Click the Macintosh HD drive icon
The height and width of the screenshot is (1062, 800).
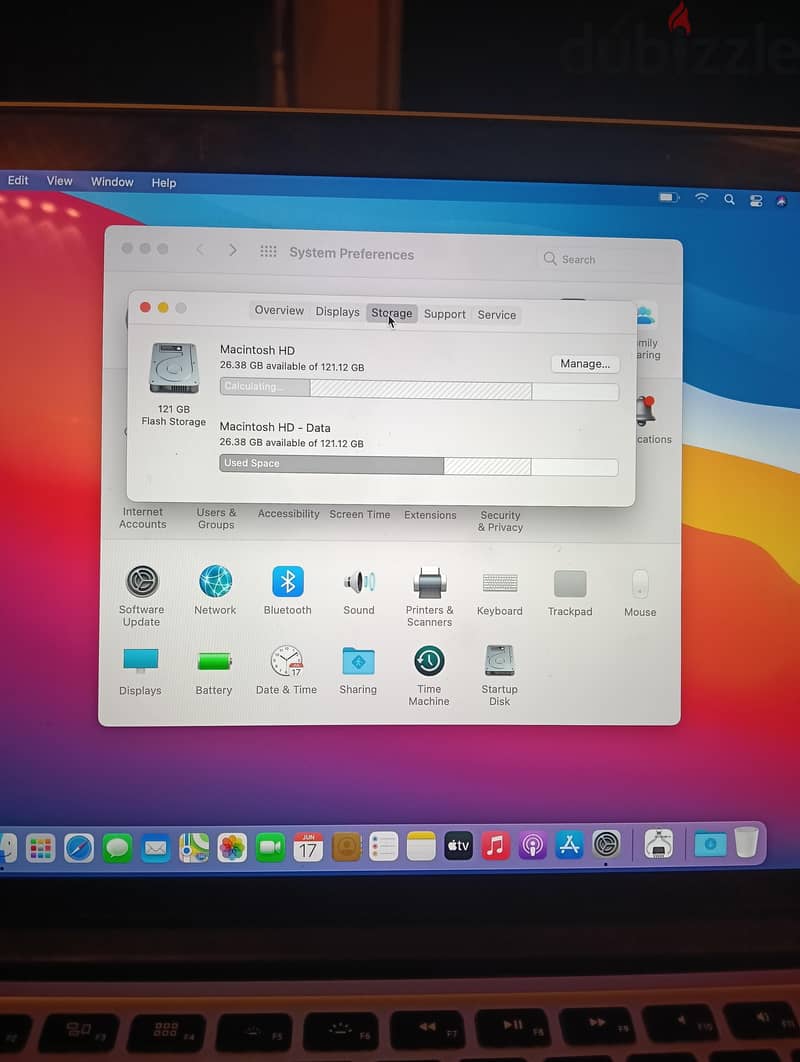click(x=174, y=368)
